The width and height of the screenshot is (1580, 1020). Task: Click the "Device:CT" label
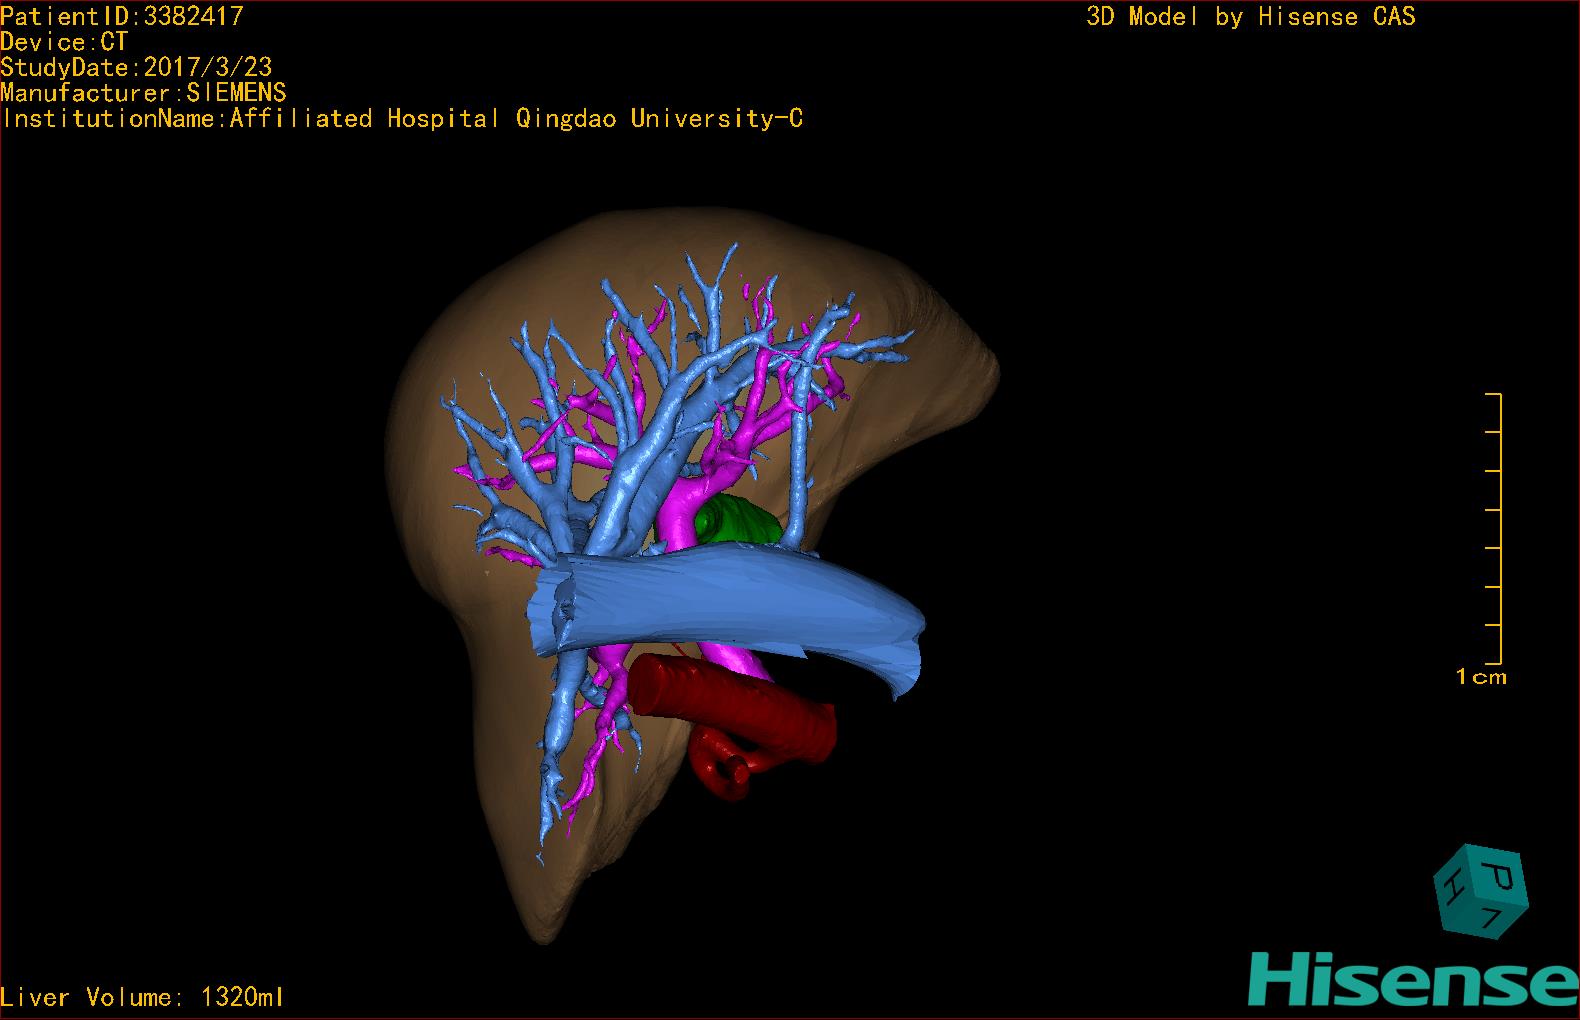[64, 42]
